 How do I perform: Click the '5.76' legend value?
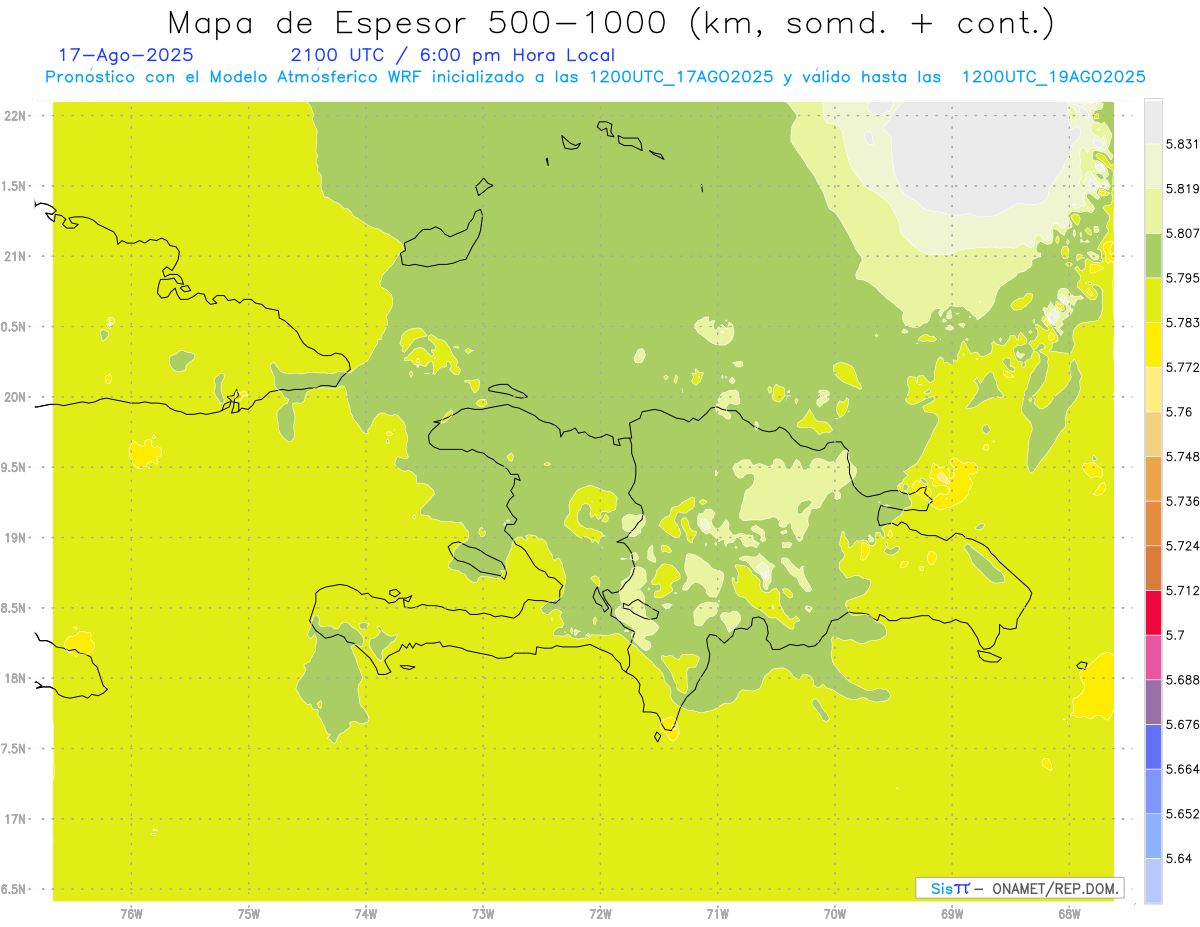pos(1178,412)
